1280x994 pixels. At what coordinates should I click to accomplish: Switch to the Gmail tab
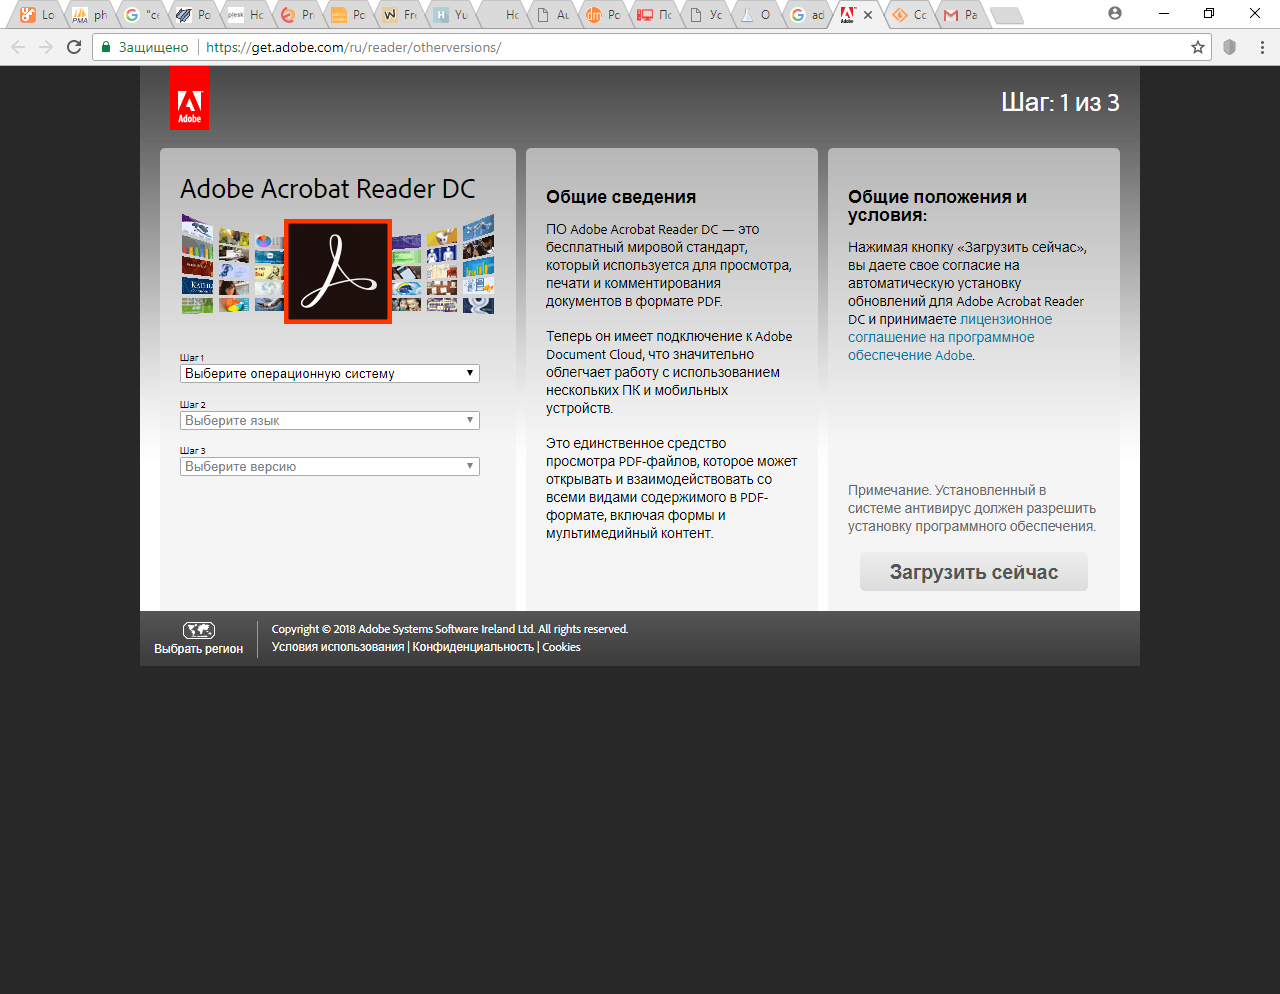(x=960, y=15)
